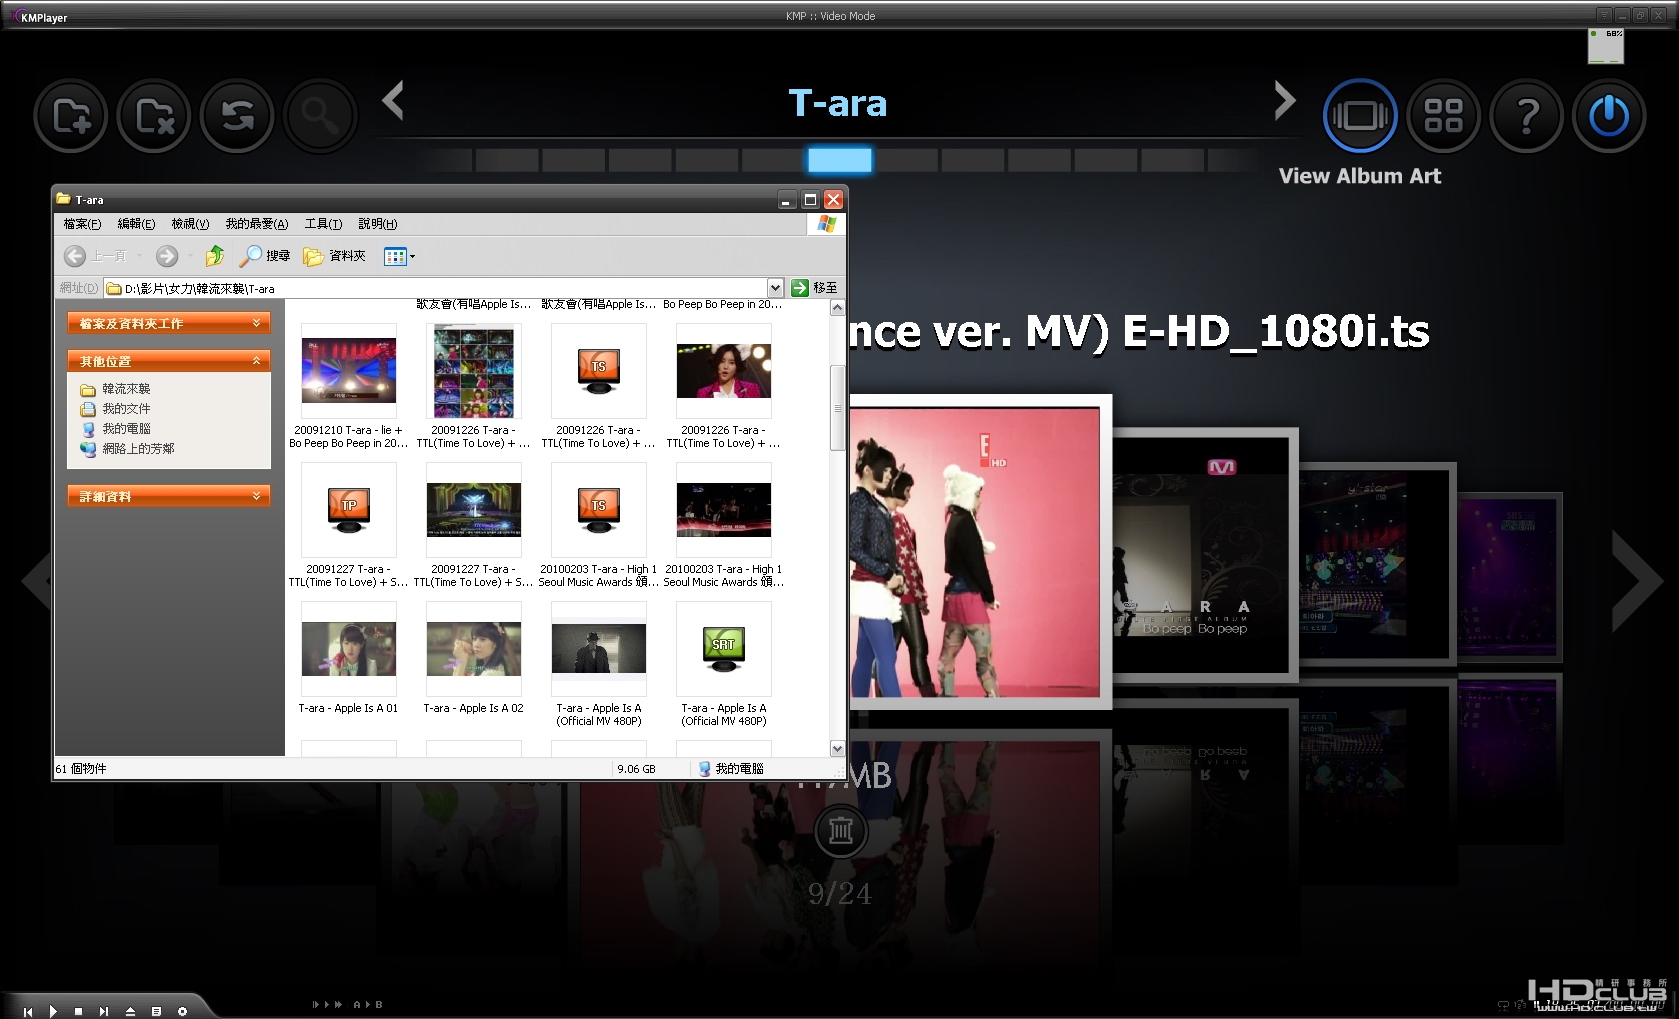1679x1019 pixels.
Task: Open the 工具(T) menu
Action: tap(323, 224)
